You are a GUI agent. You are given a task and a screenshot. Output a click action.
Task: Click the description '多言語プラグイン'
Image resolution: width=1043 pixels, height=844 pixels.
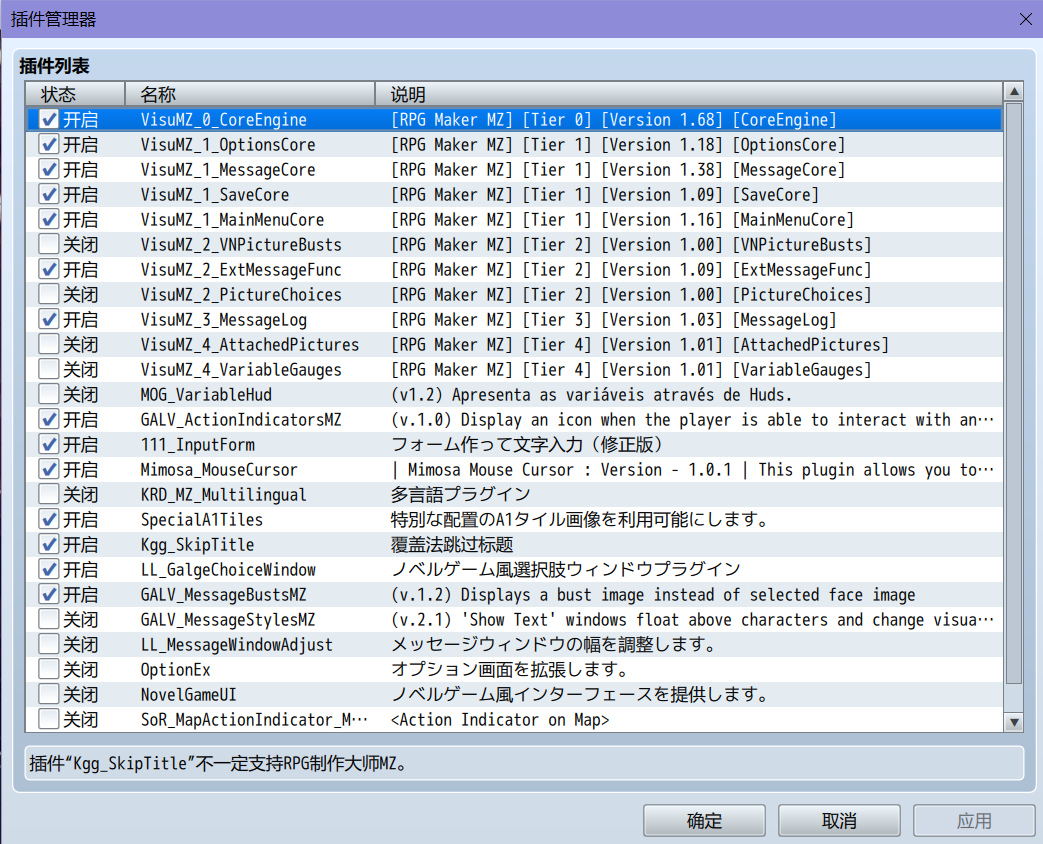(460, 495)
